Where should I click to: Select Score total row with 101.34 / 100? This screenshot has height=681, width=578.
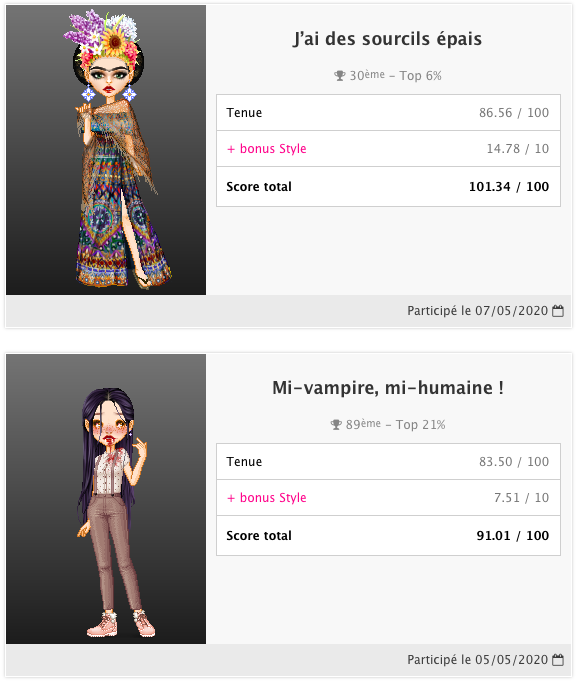click(388, 187)
